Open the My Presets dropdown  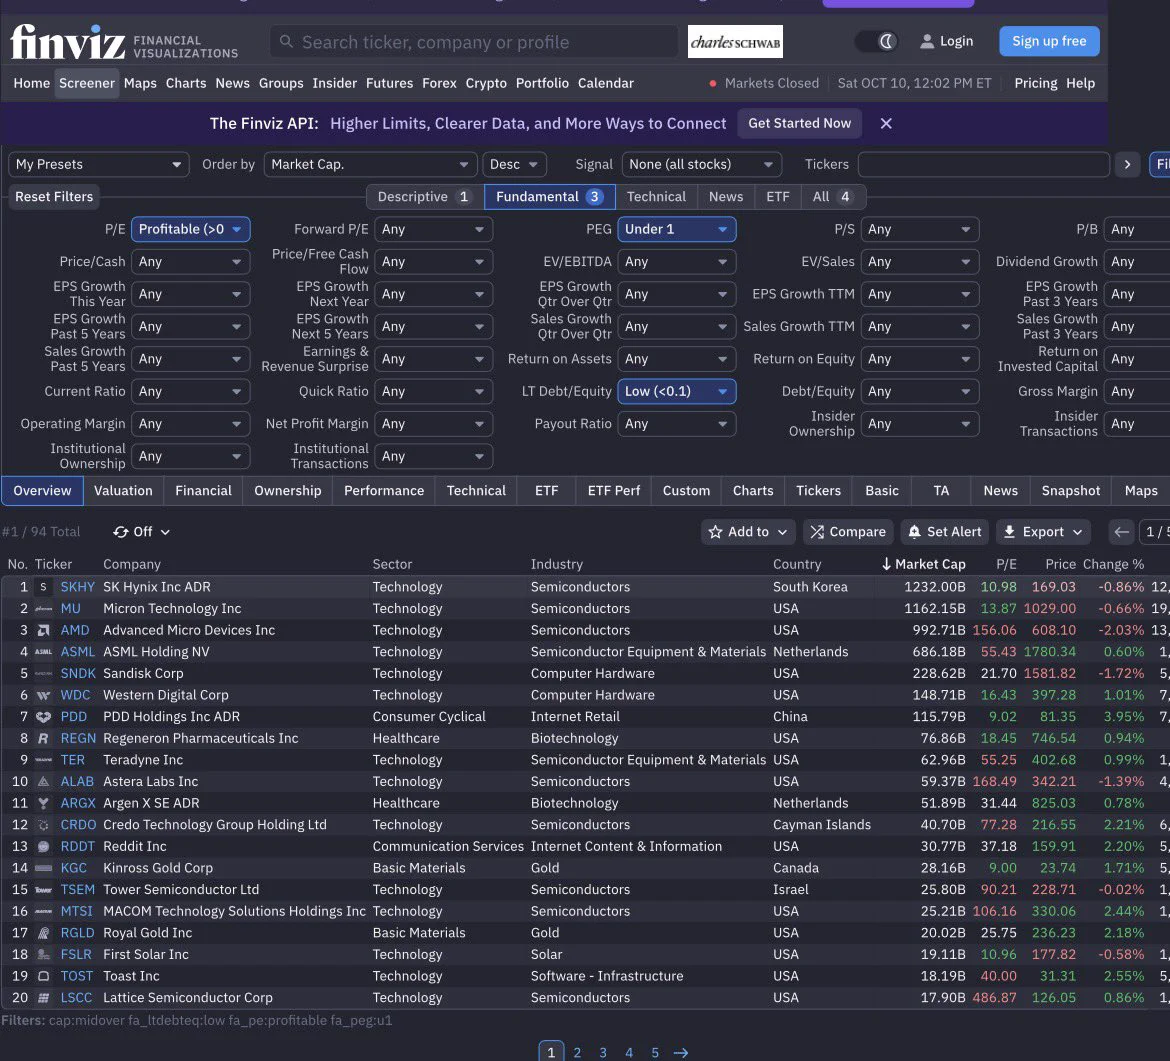tap(98, 164)
